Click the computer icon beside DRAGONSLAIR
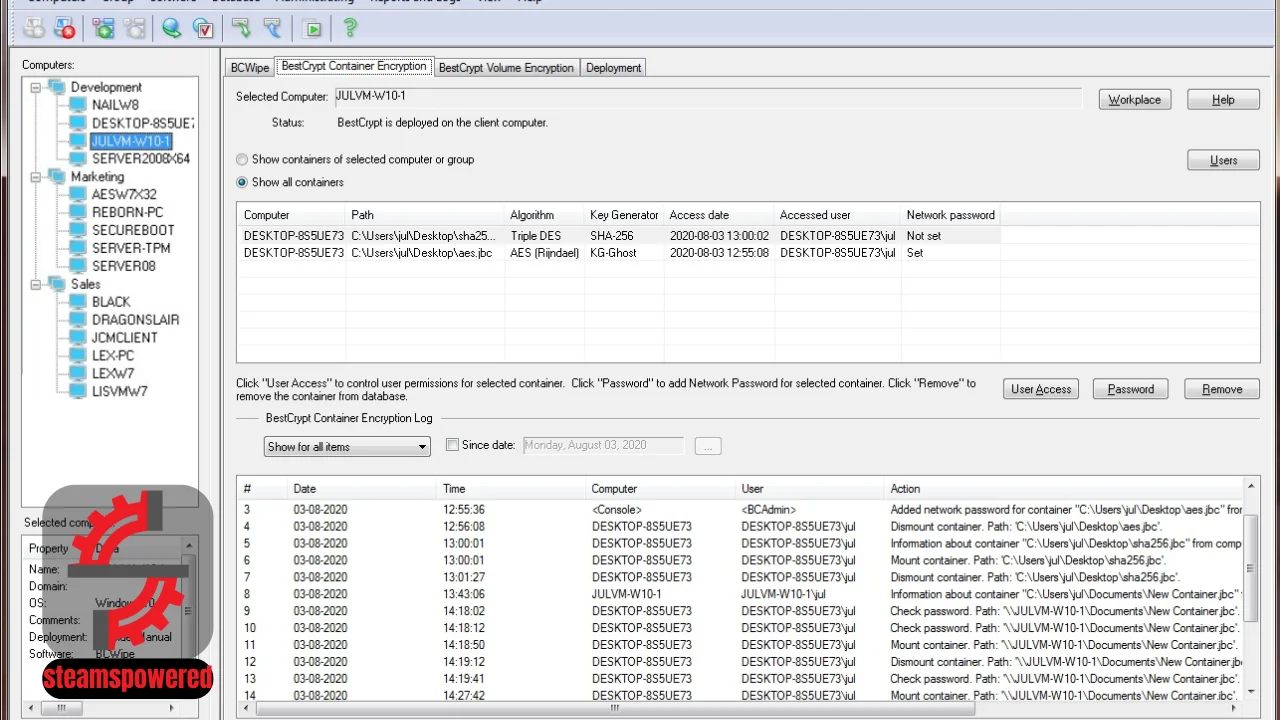Viewport: 1280px width, 720px height. (78, 320)
